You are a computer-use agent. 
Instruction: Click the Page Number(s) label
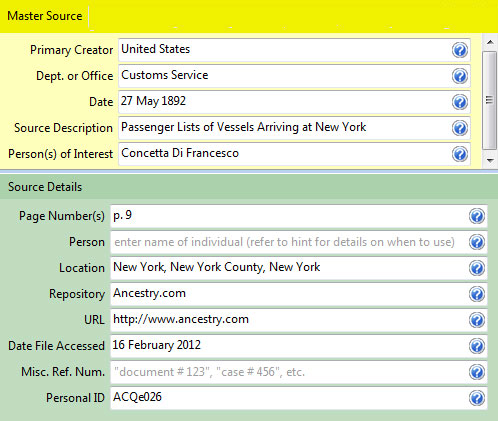[x=62, y=216]
